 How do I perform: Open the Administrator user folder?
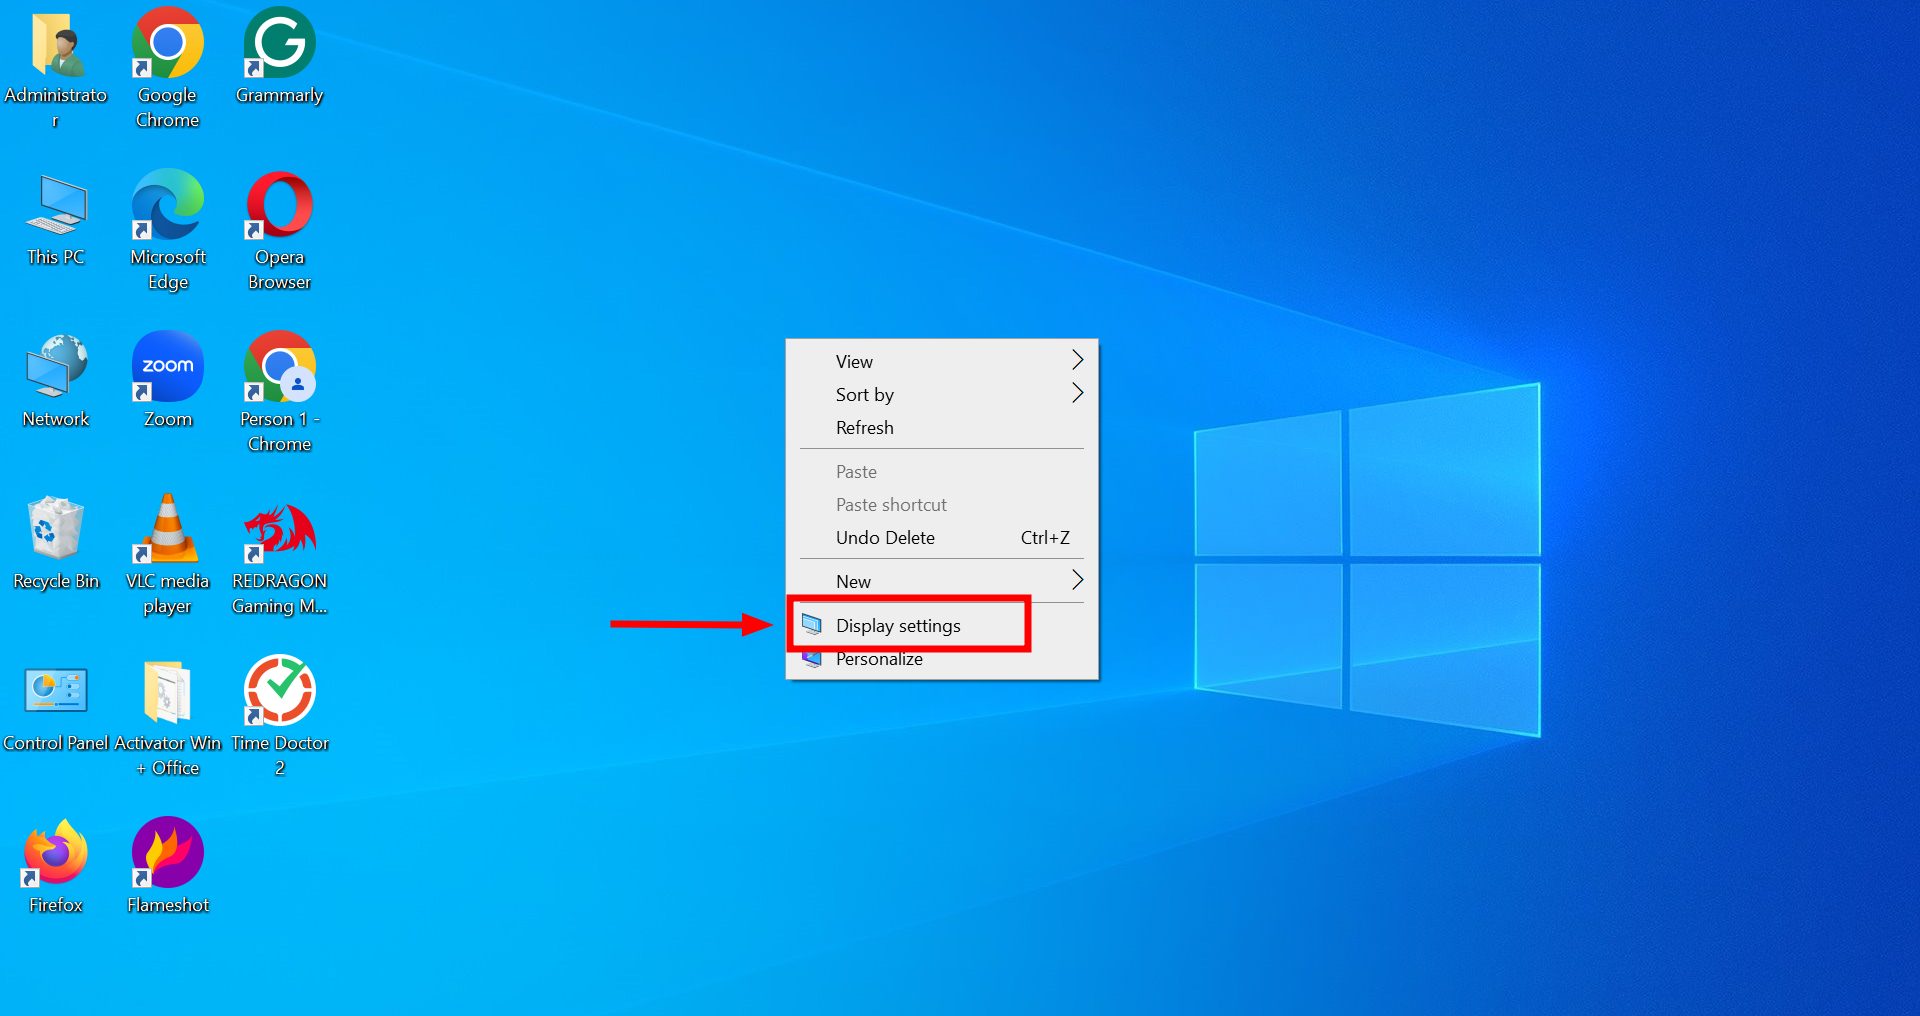point(57,45)
